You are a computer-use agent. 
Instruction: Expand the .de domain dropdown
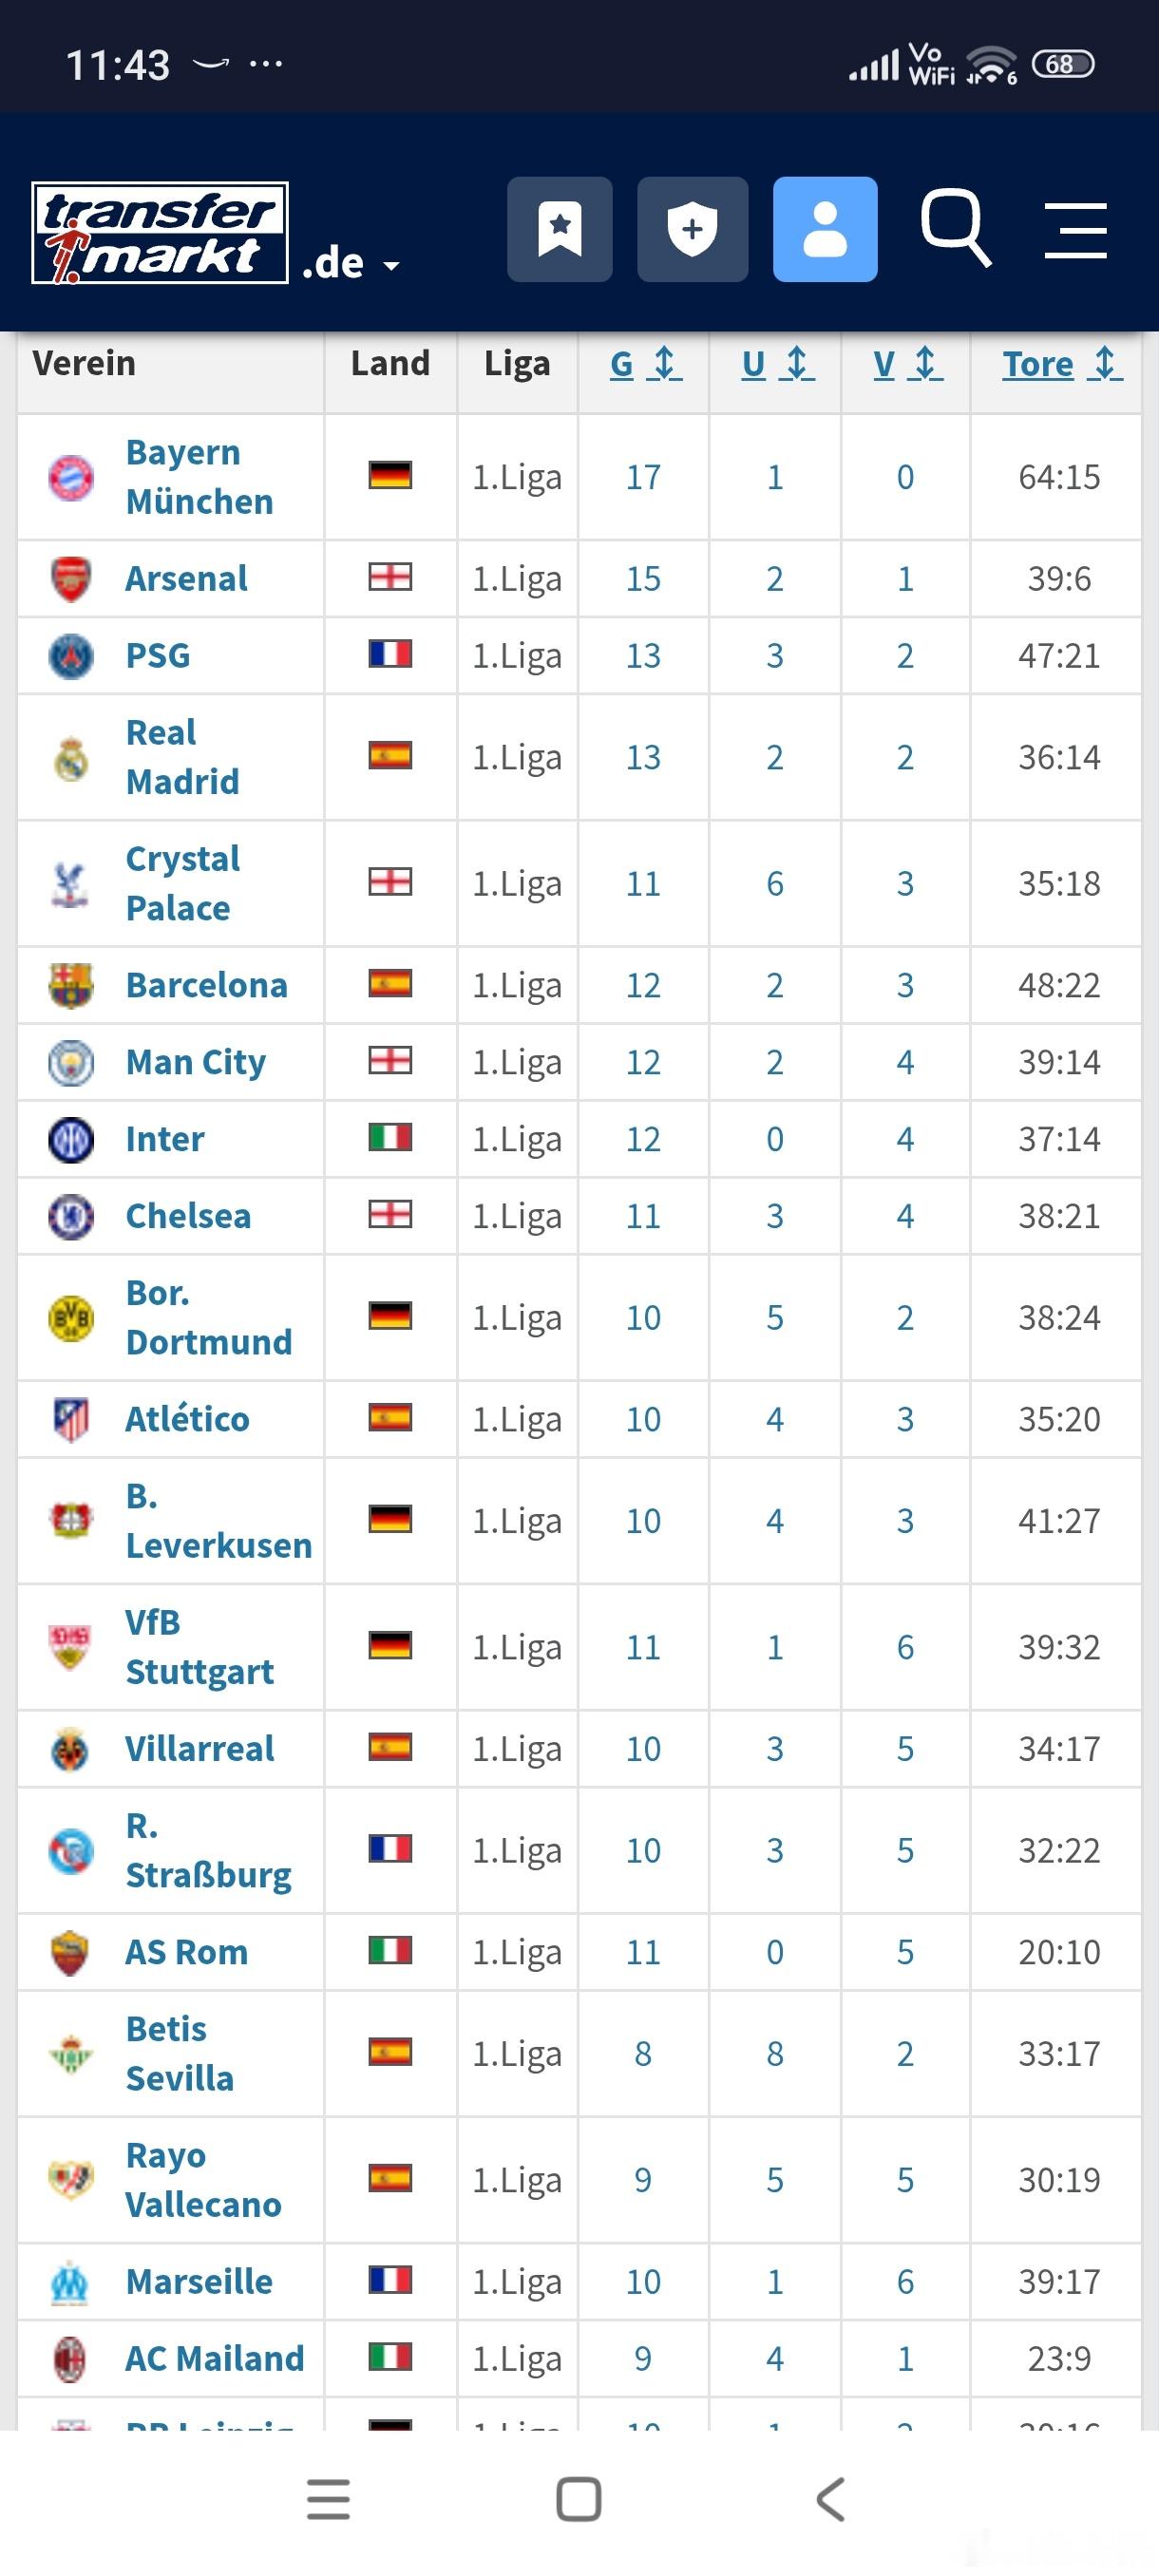(351, 264)
